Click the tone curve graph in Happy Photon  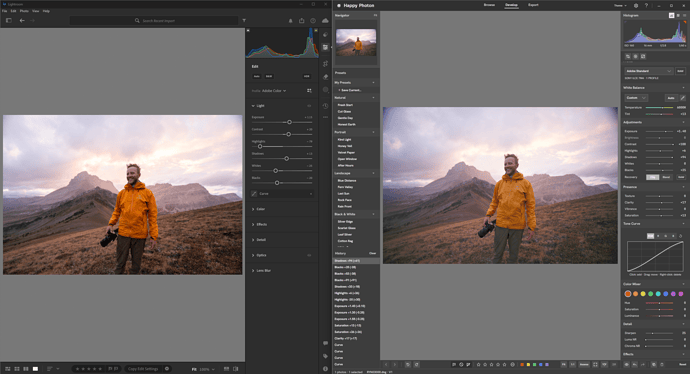[655, 257]
